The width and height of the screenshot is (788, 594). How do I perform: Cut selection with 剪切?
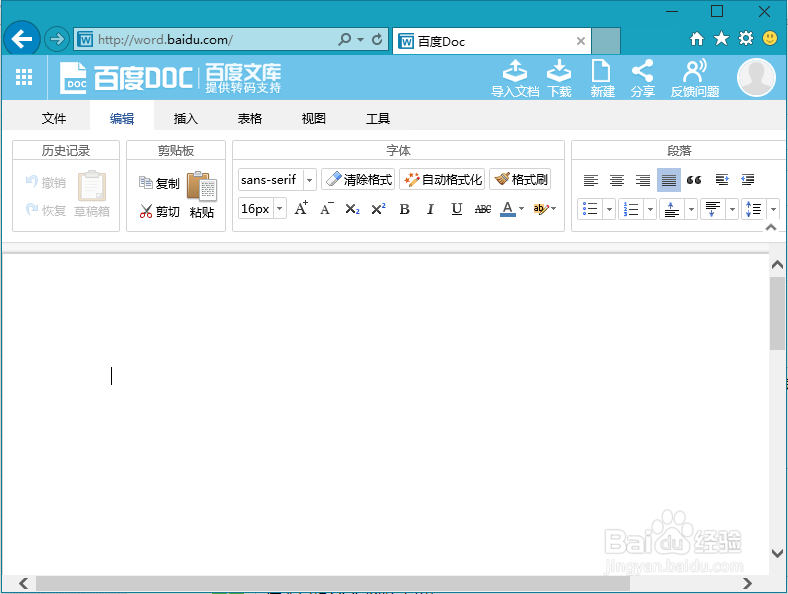coord(159,211)
